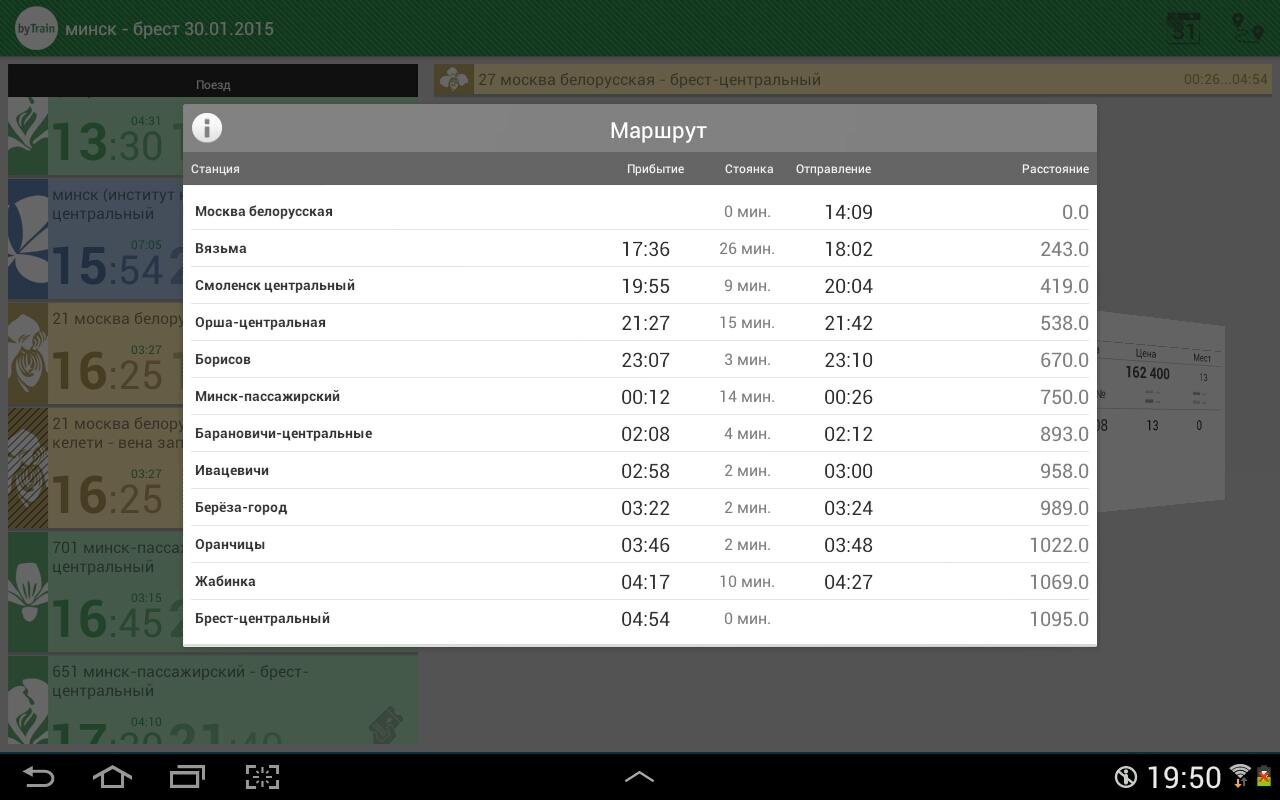
Task: Tap the byTrain app logo
Action: [x=36, y=29]
